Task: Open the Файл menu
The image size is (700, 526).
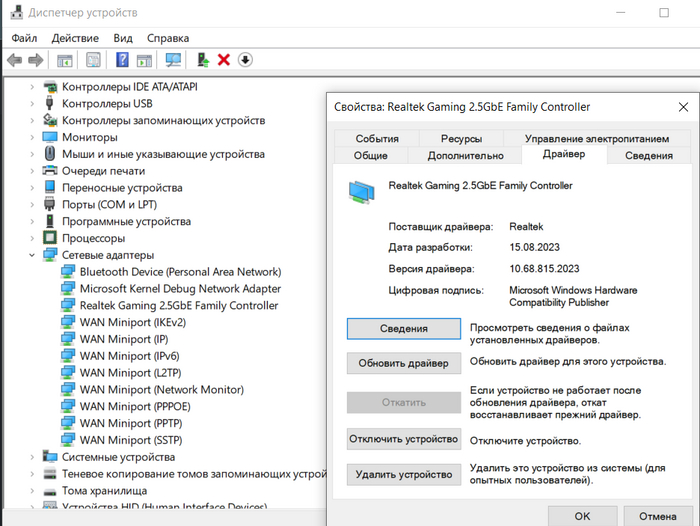Action: (x=24, y=38)
